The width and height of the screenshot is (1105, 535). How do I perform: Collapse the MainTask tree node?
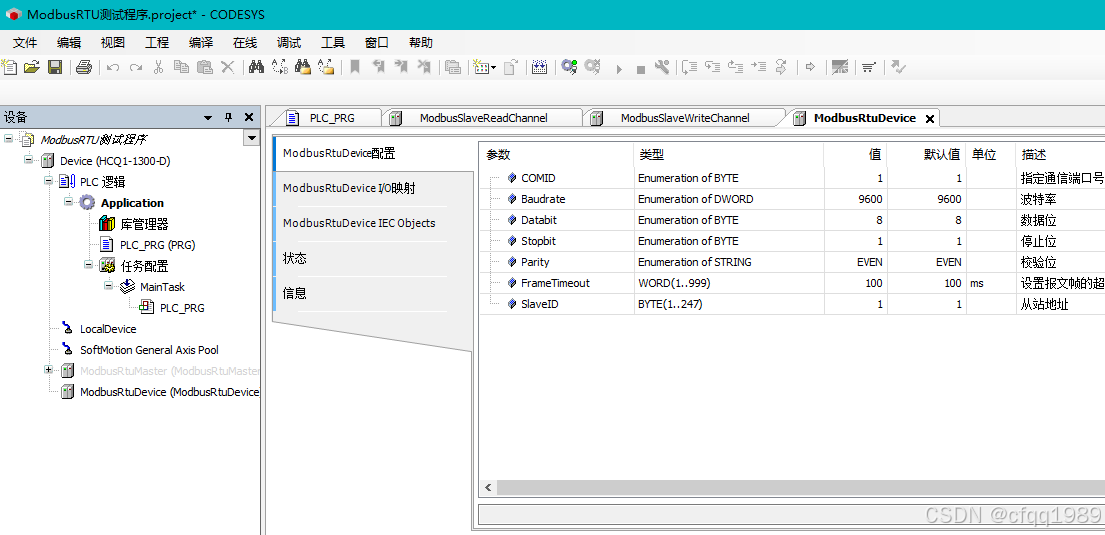109,285
